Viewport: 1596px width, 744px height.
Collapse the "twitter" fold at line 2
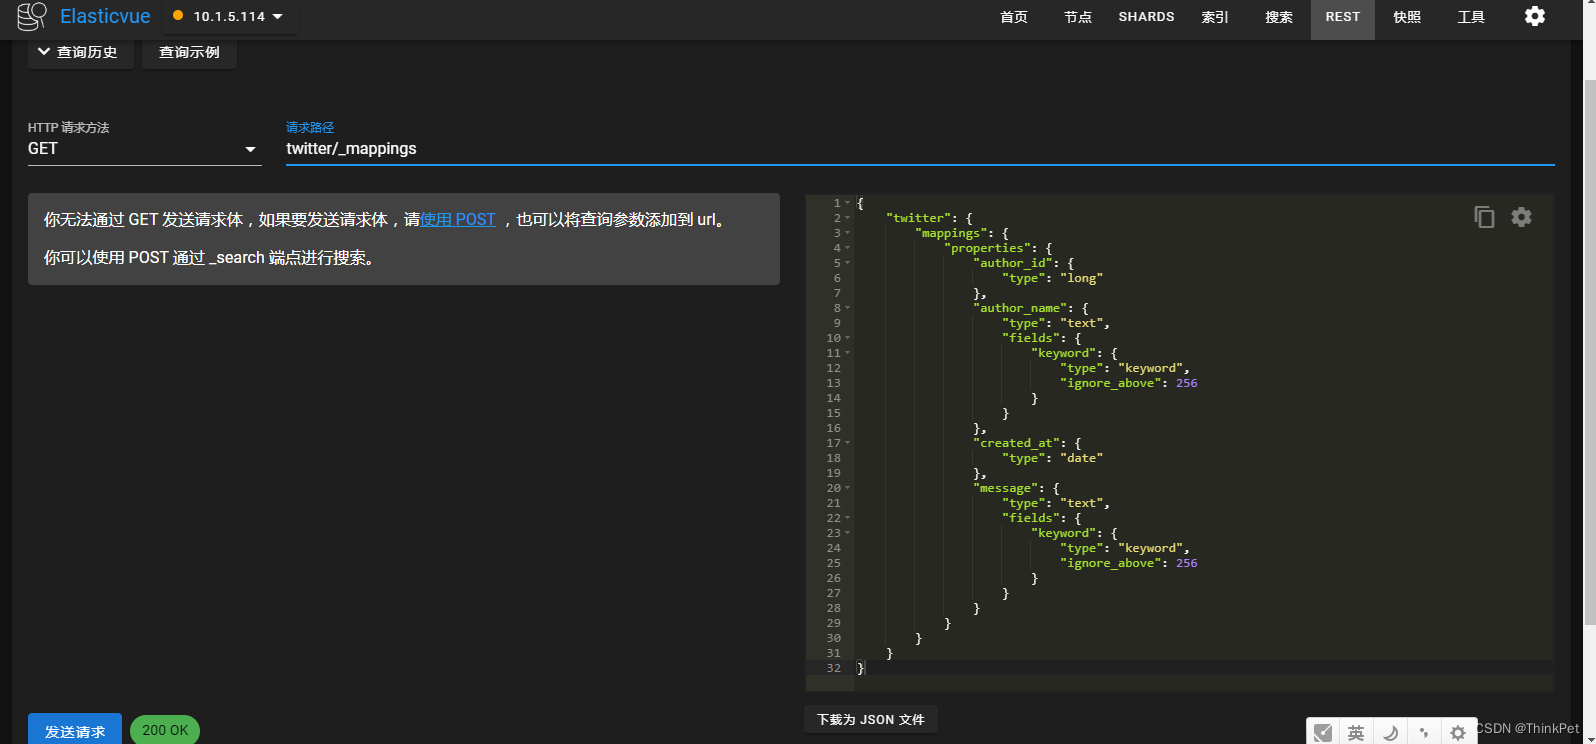pos(848,218)
